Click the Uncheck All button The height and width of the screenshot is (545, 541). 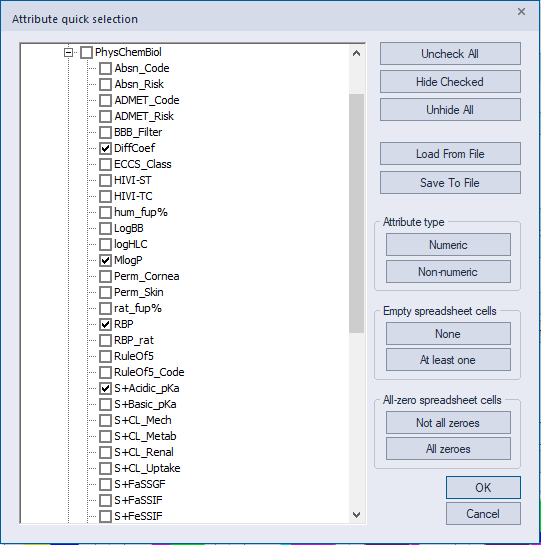point(450,54)
